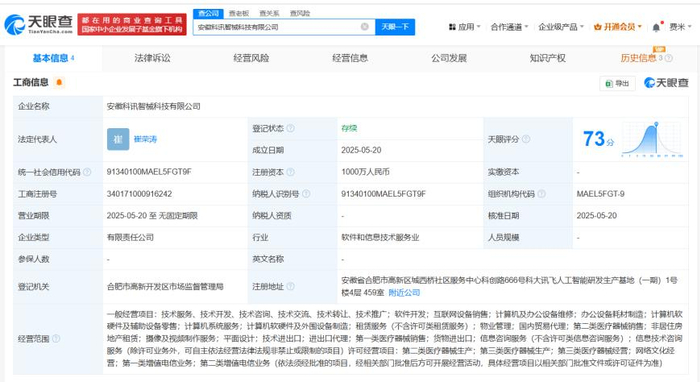Screen dimensions: 700x382
Task: Click the taxpayer ID value beside 纳税人识别号
Action: point(383,194)
